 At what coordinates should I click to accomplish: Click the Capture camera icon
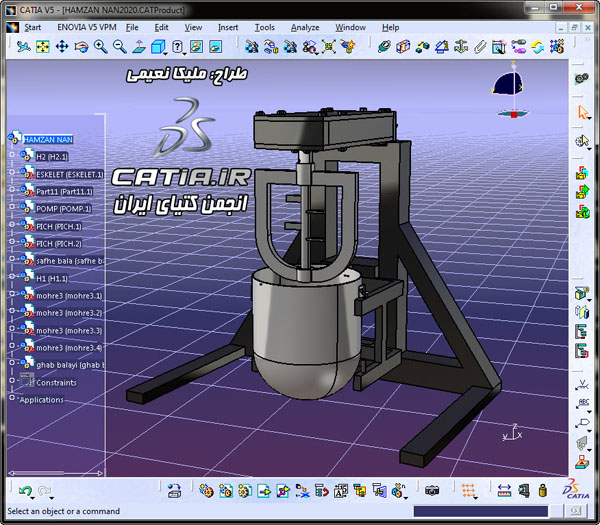click(x=432, y=491)
